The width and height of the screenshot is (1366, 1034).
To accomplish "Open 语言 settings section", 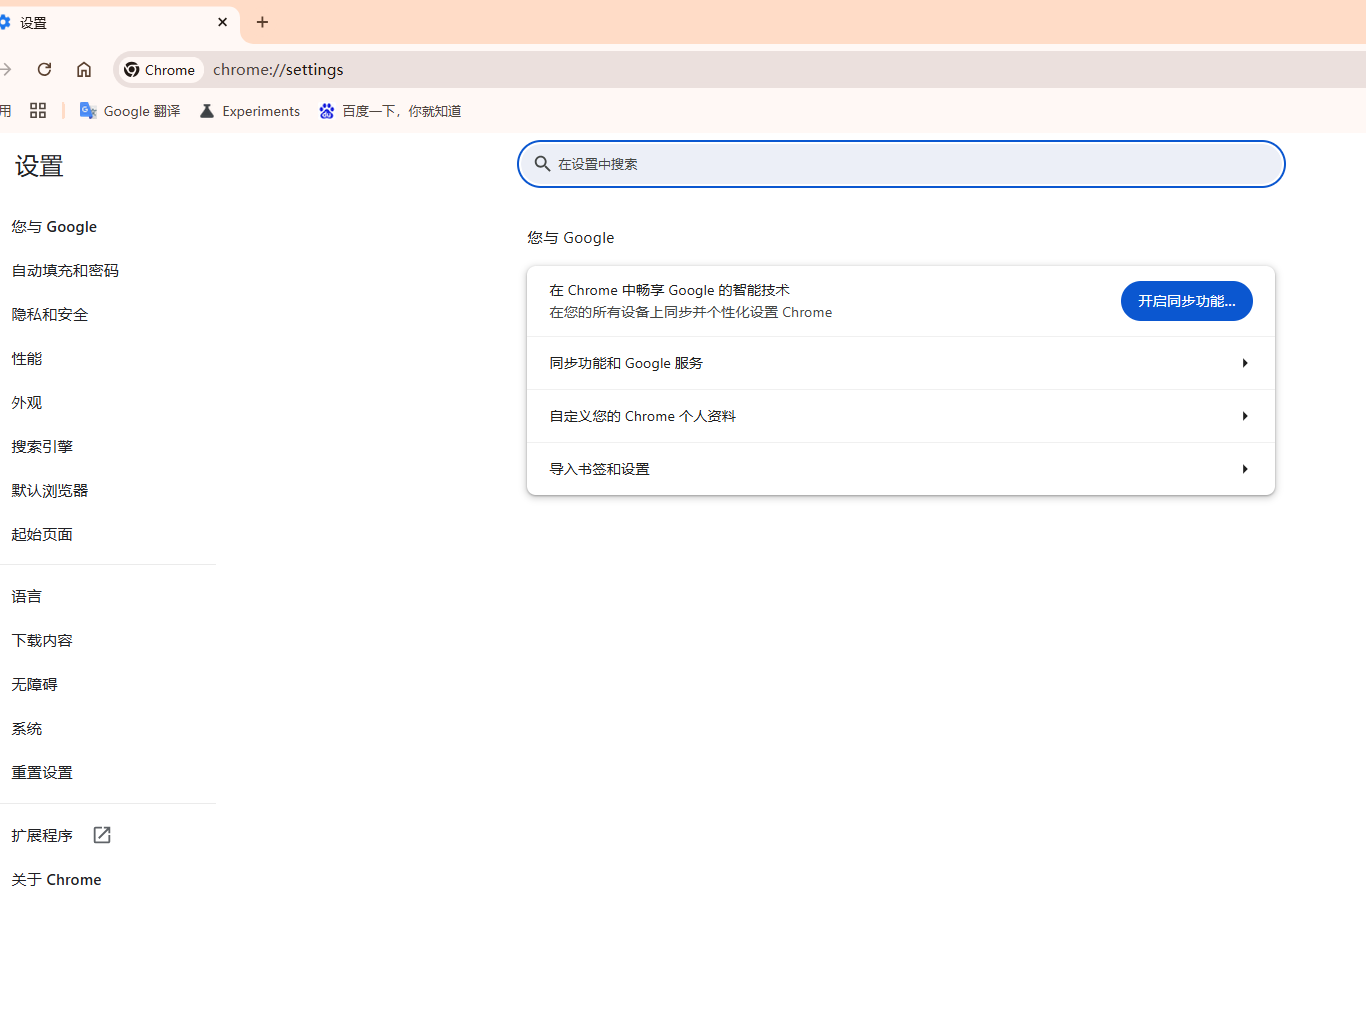I will coord(27,597).
